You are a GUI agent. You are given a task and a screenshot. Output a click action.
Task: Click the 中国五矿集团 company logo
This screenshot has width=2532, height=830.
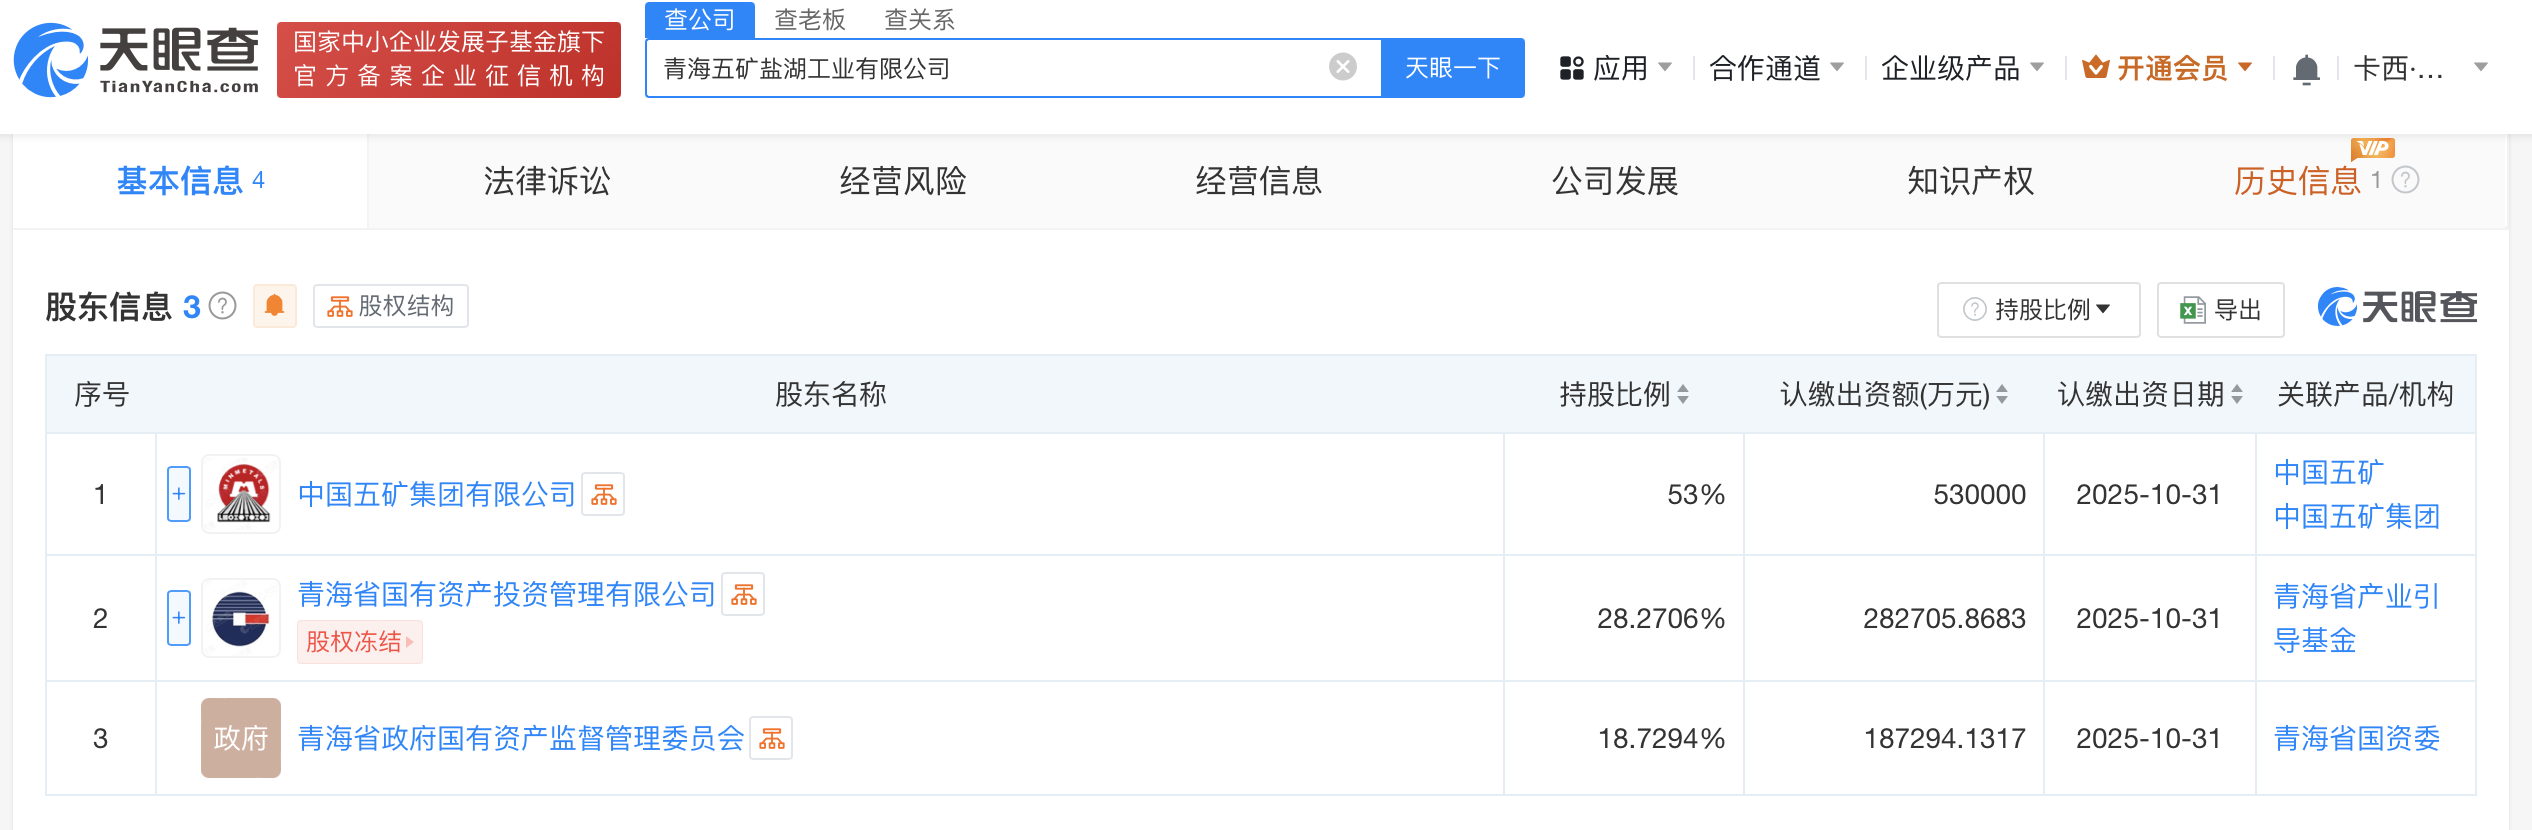[241, 494]
